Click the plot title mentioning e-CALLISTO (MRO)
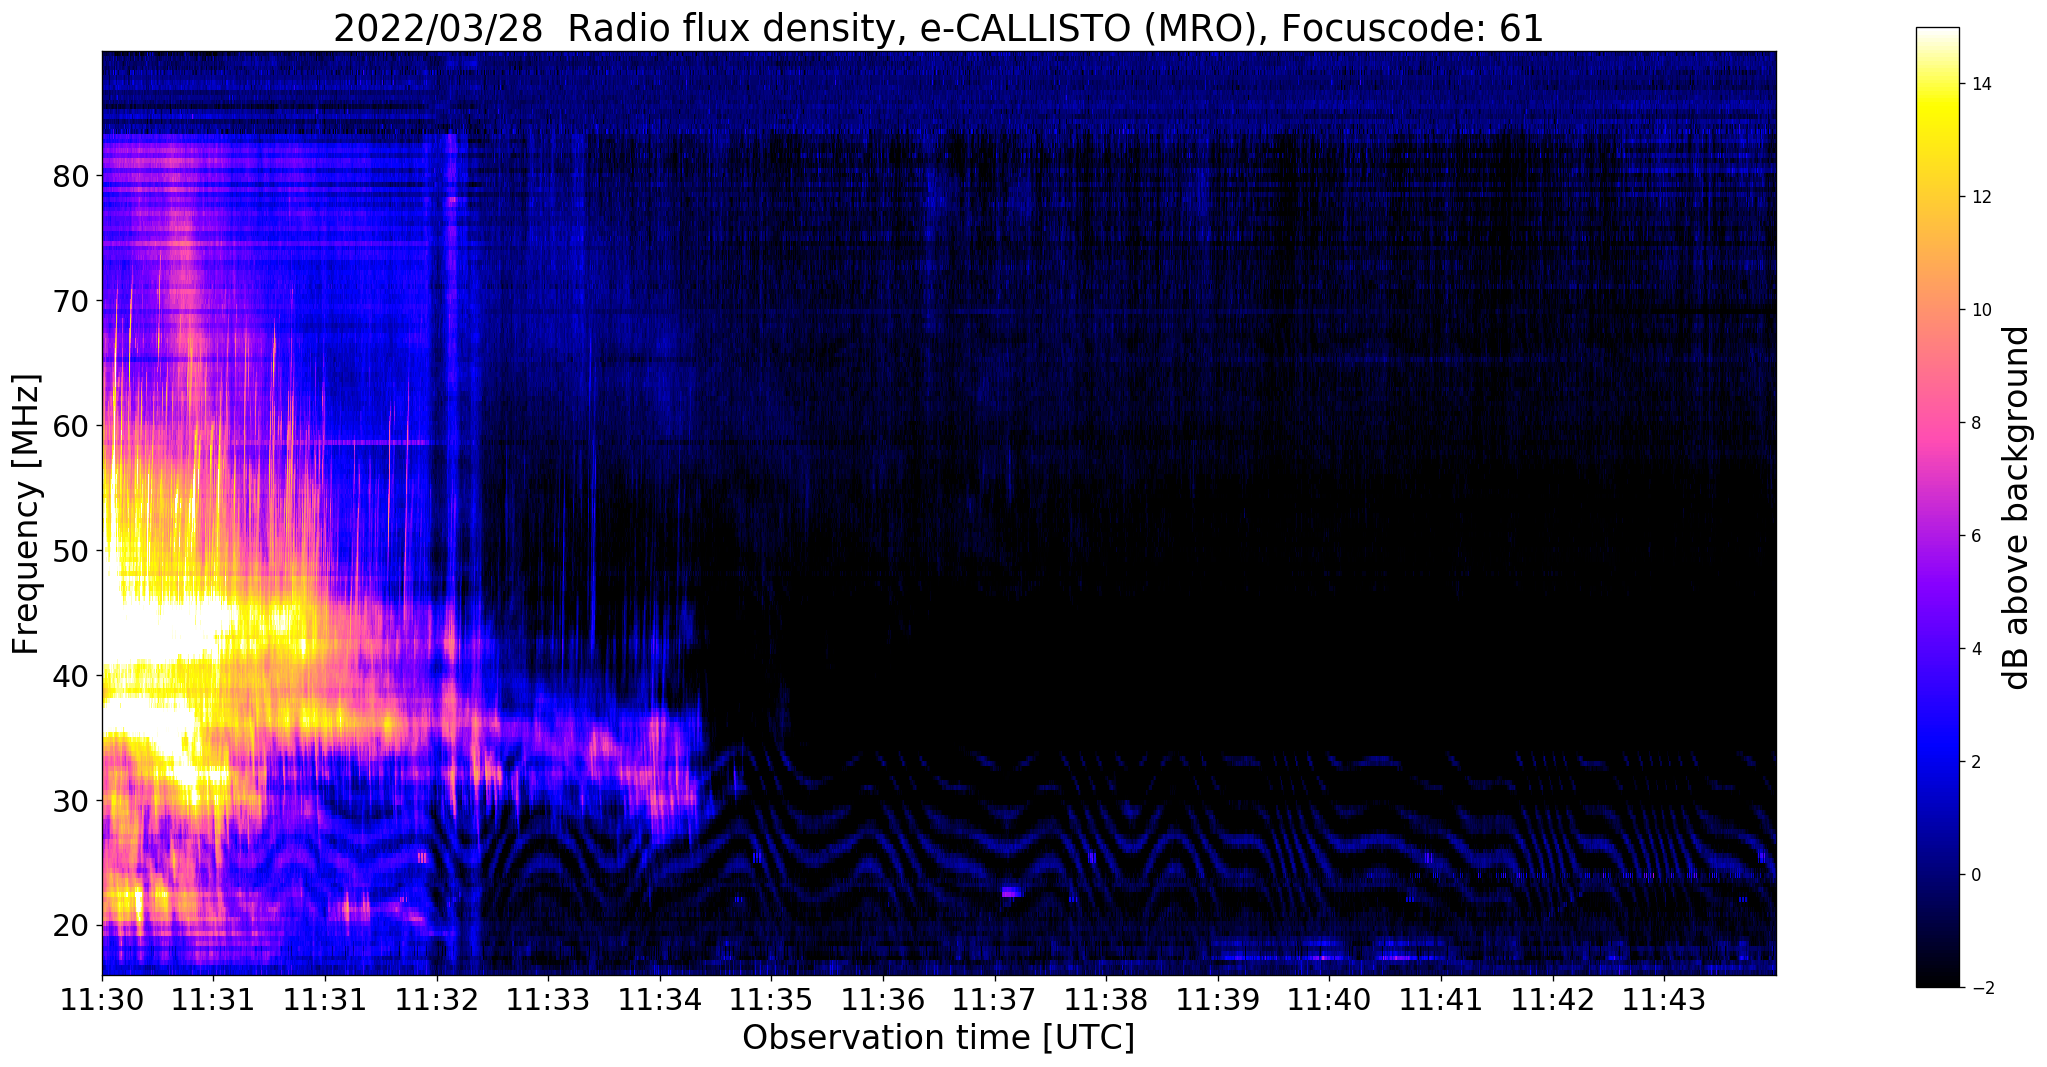 (938, 29)
